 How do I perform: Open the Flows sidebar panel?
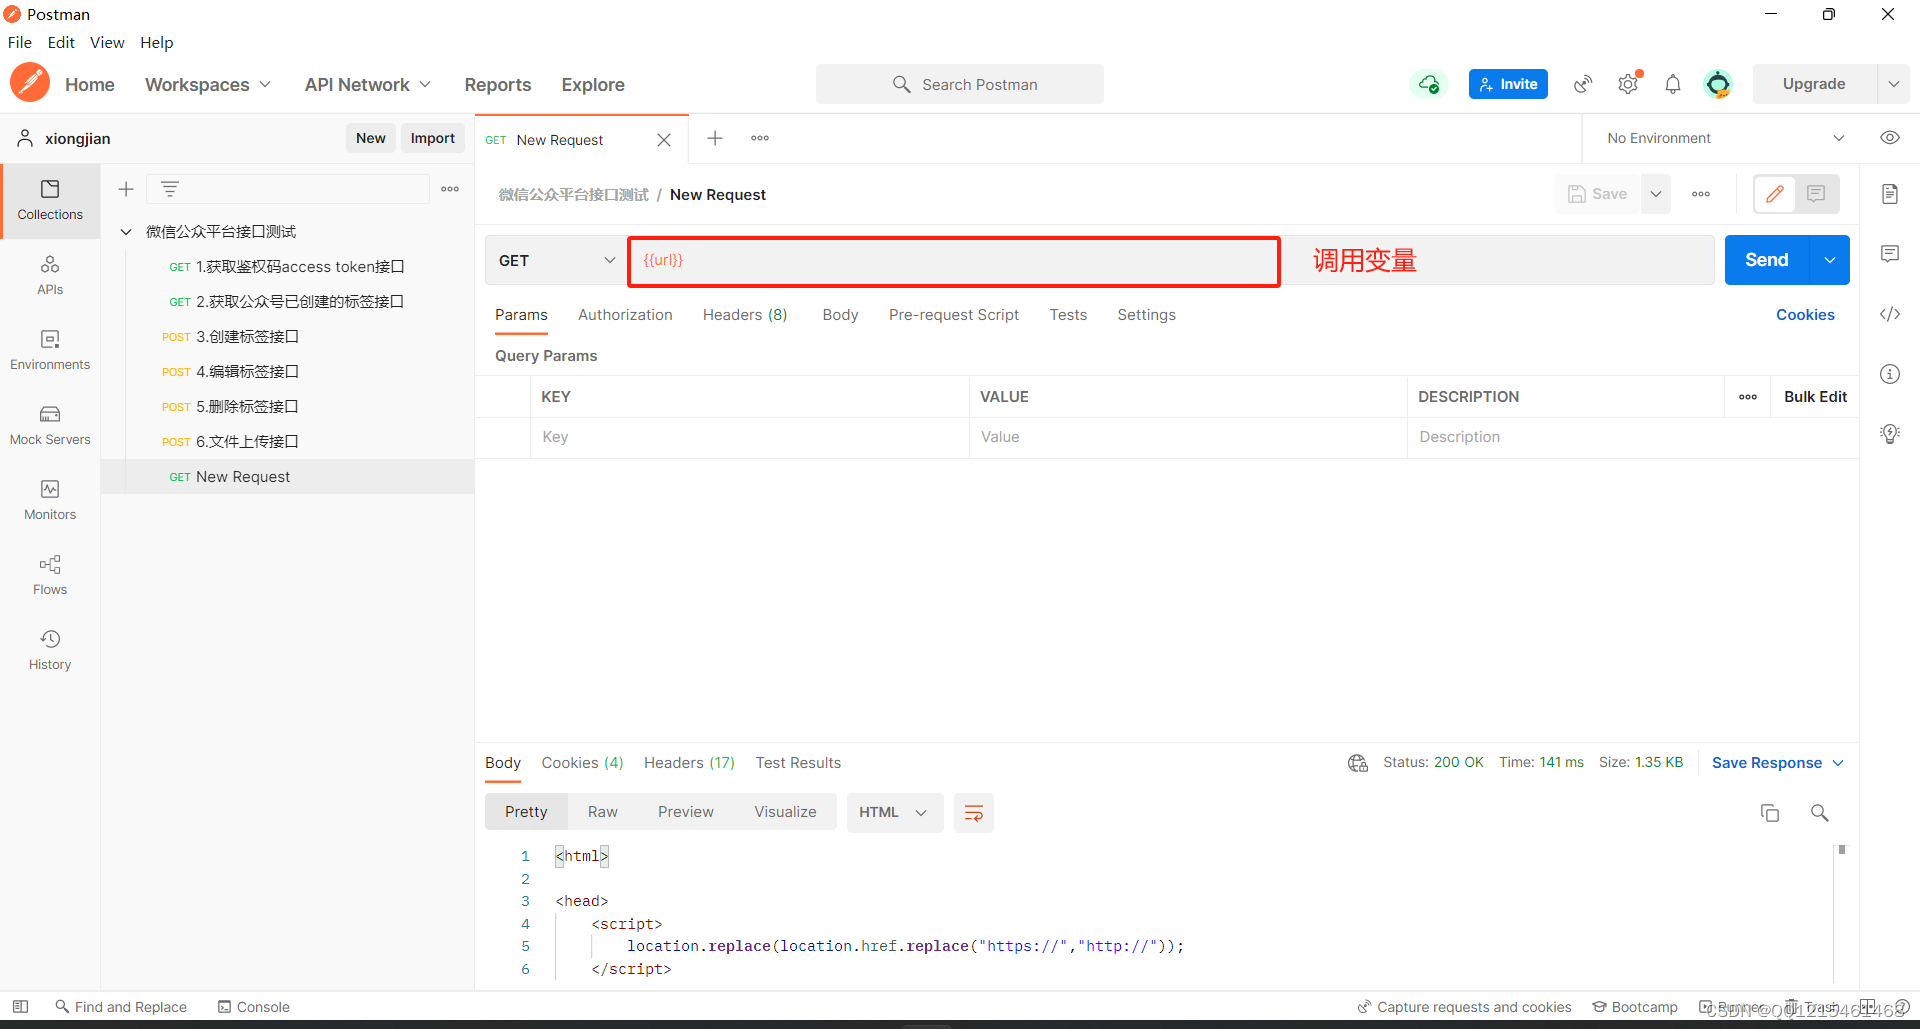tap(50, 576)
